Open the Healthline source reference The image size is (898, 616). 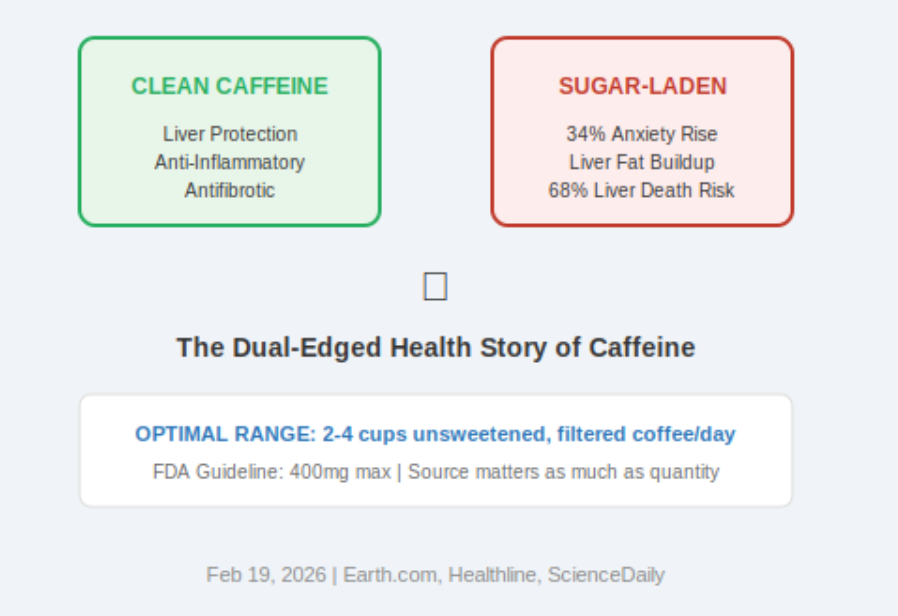pyautogui.click(x=491, y=575)
